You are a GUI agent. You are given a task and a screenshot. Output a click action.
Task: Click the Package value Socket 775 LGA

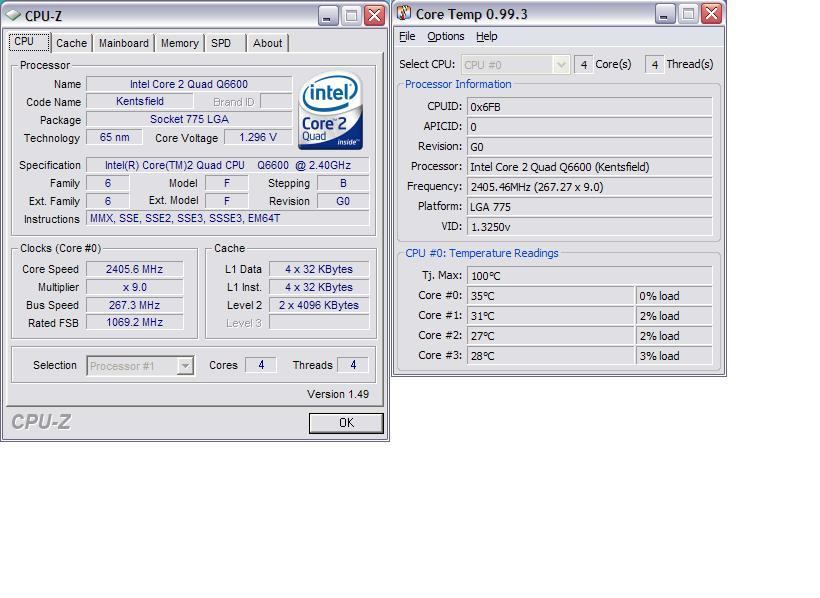189,119
